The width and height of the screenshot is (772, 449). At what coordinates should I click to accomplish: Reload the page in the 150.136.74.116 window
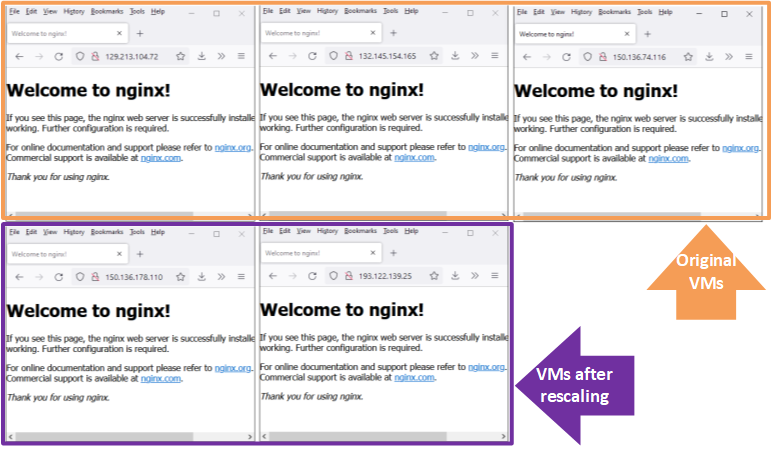tap(566, 57)
